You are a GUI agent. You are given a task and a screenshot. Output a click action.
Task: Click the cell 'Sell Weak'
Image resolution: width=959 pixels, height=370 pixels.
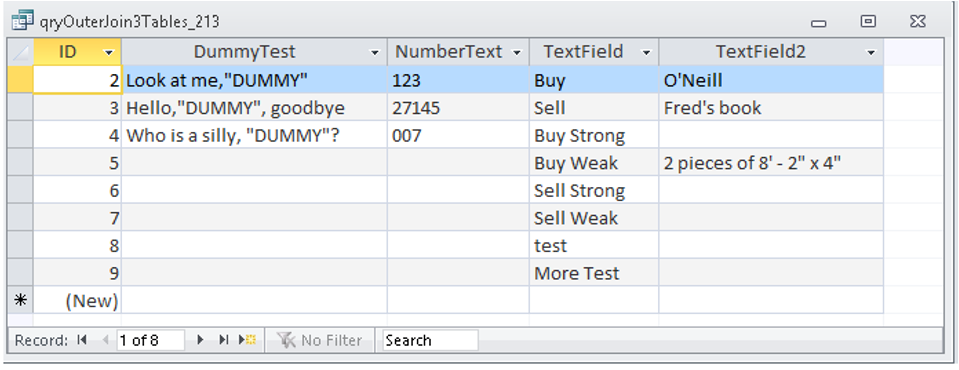coord(594,218)
